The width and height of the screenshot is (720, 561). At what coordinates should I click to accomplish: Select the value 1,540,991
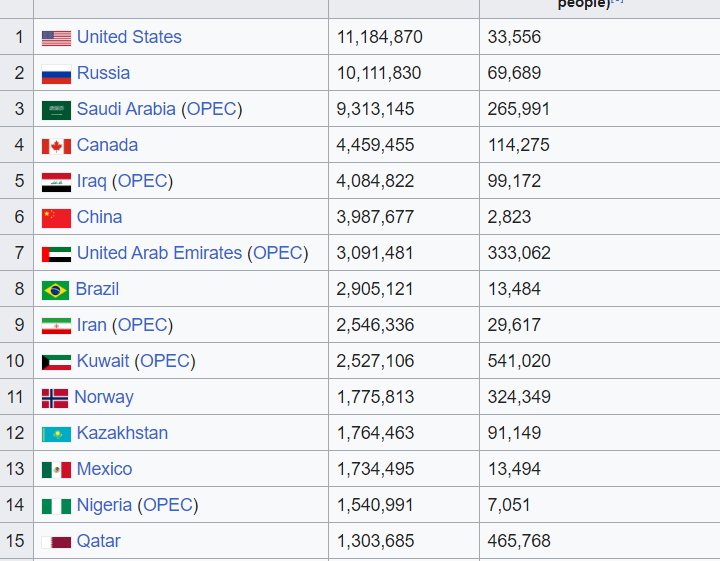click(375, 505)
